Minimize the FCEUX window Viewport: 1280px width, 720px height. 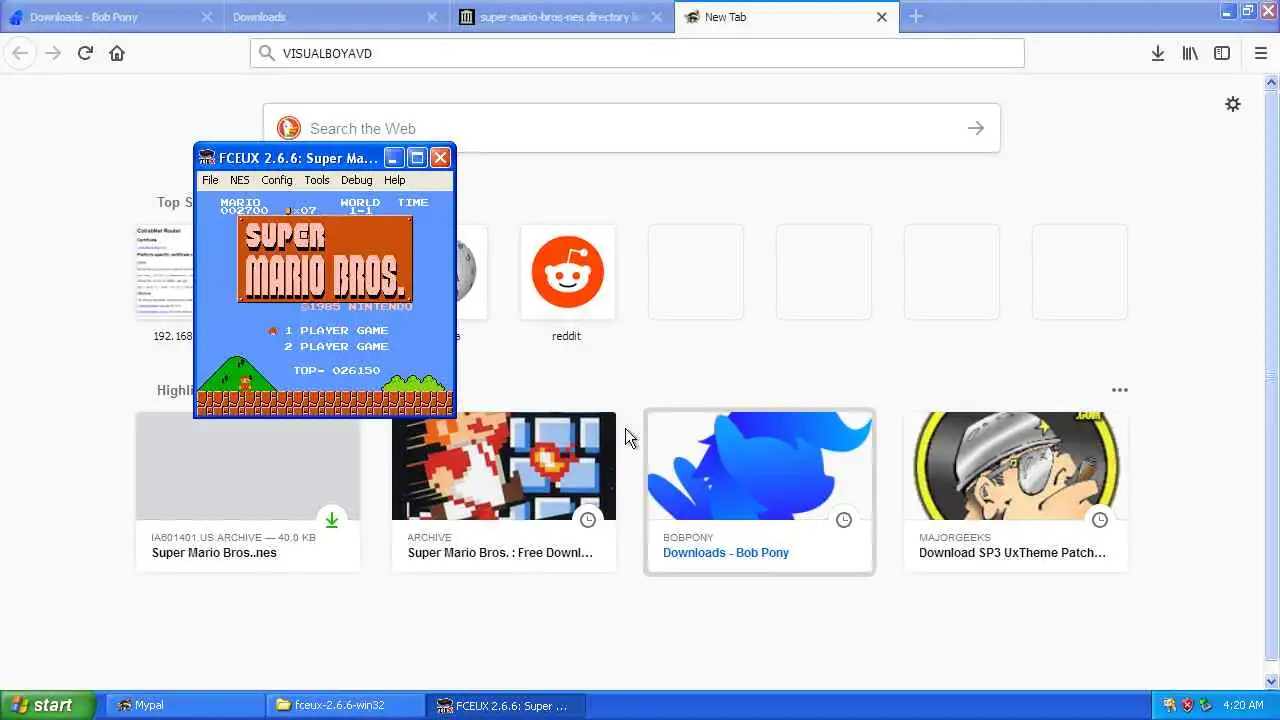click(394, 158)
